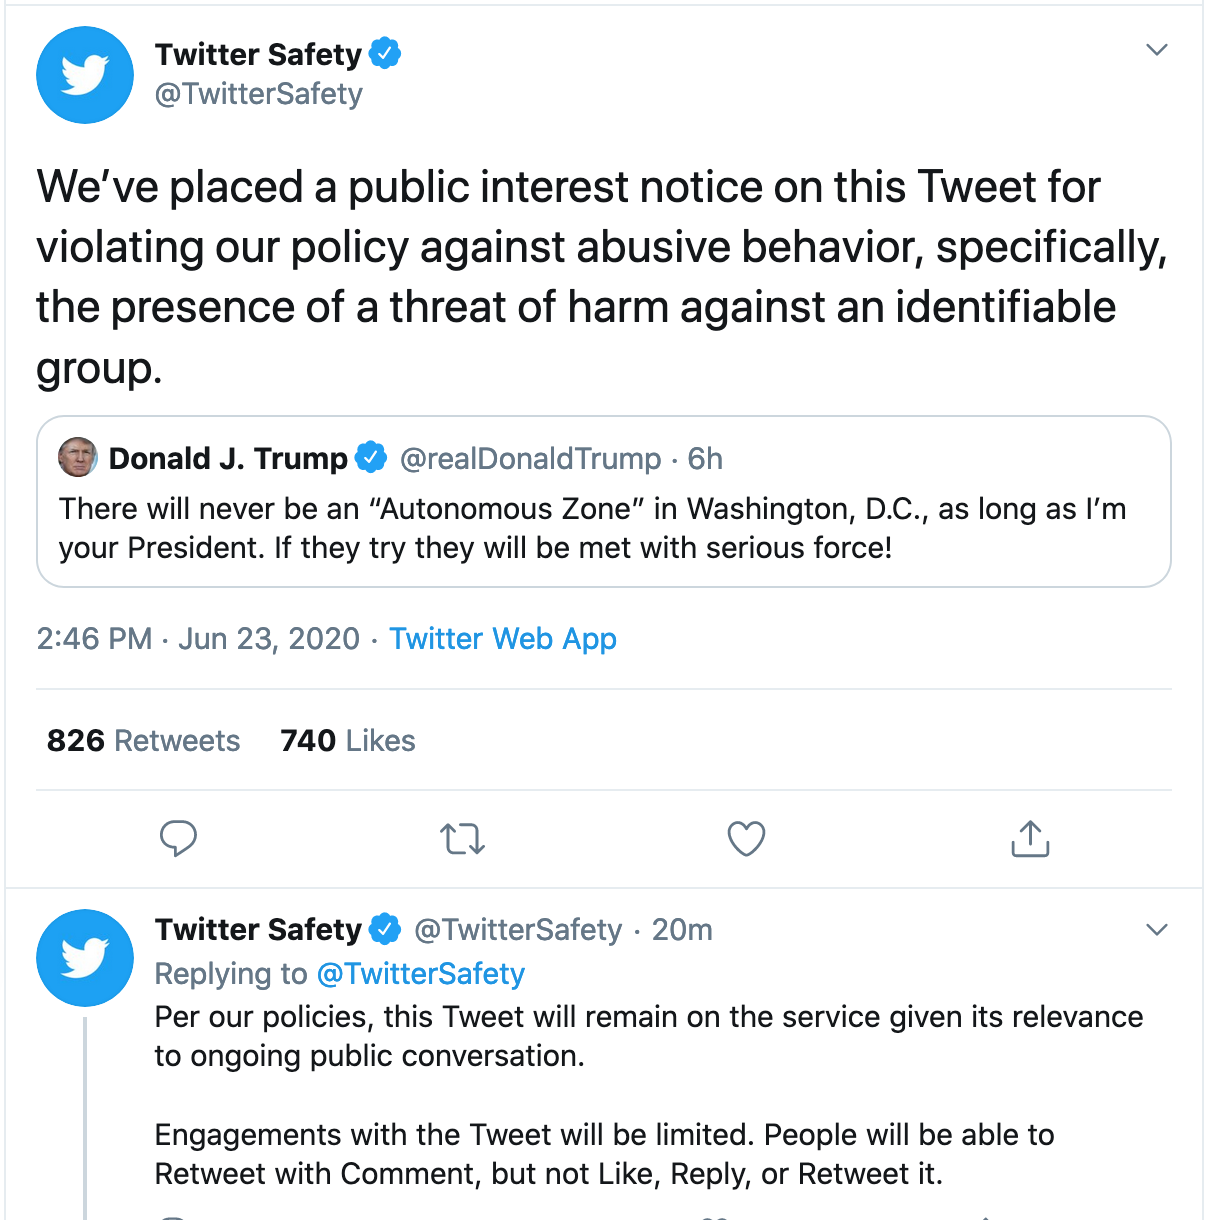Retweet the main Twitter Safety tweet

462,838
